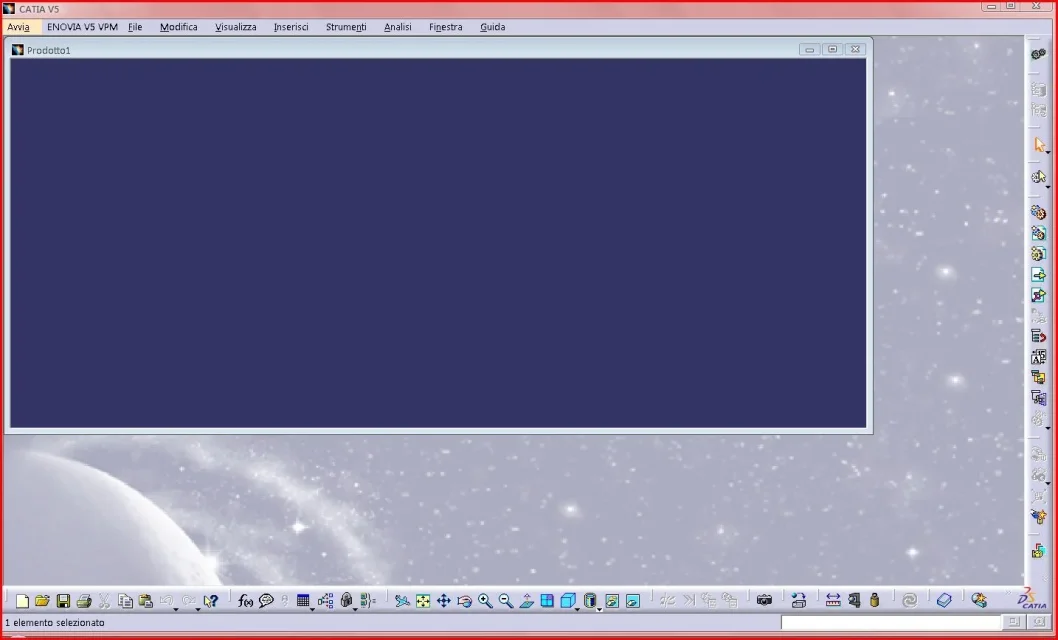Select the Rotate view tool
Image resolution: width=1058 pixels, height=640 pixels.
tap(464, 600)
